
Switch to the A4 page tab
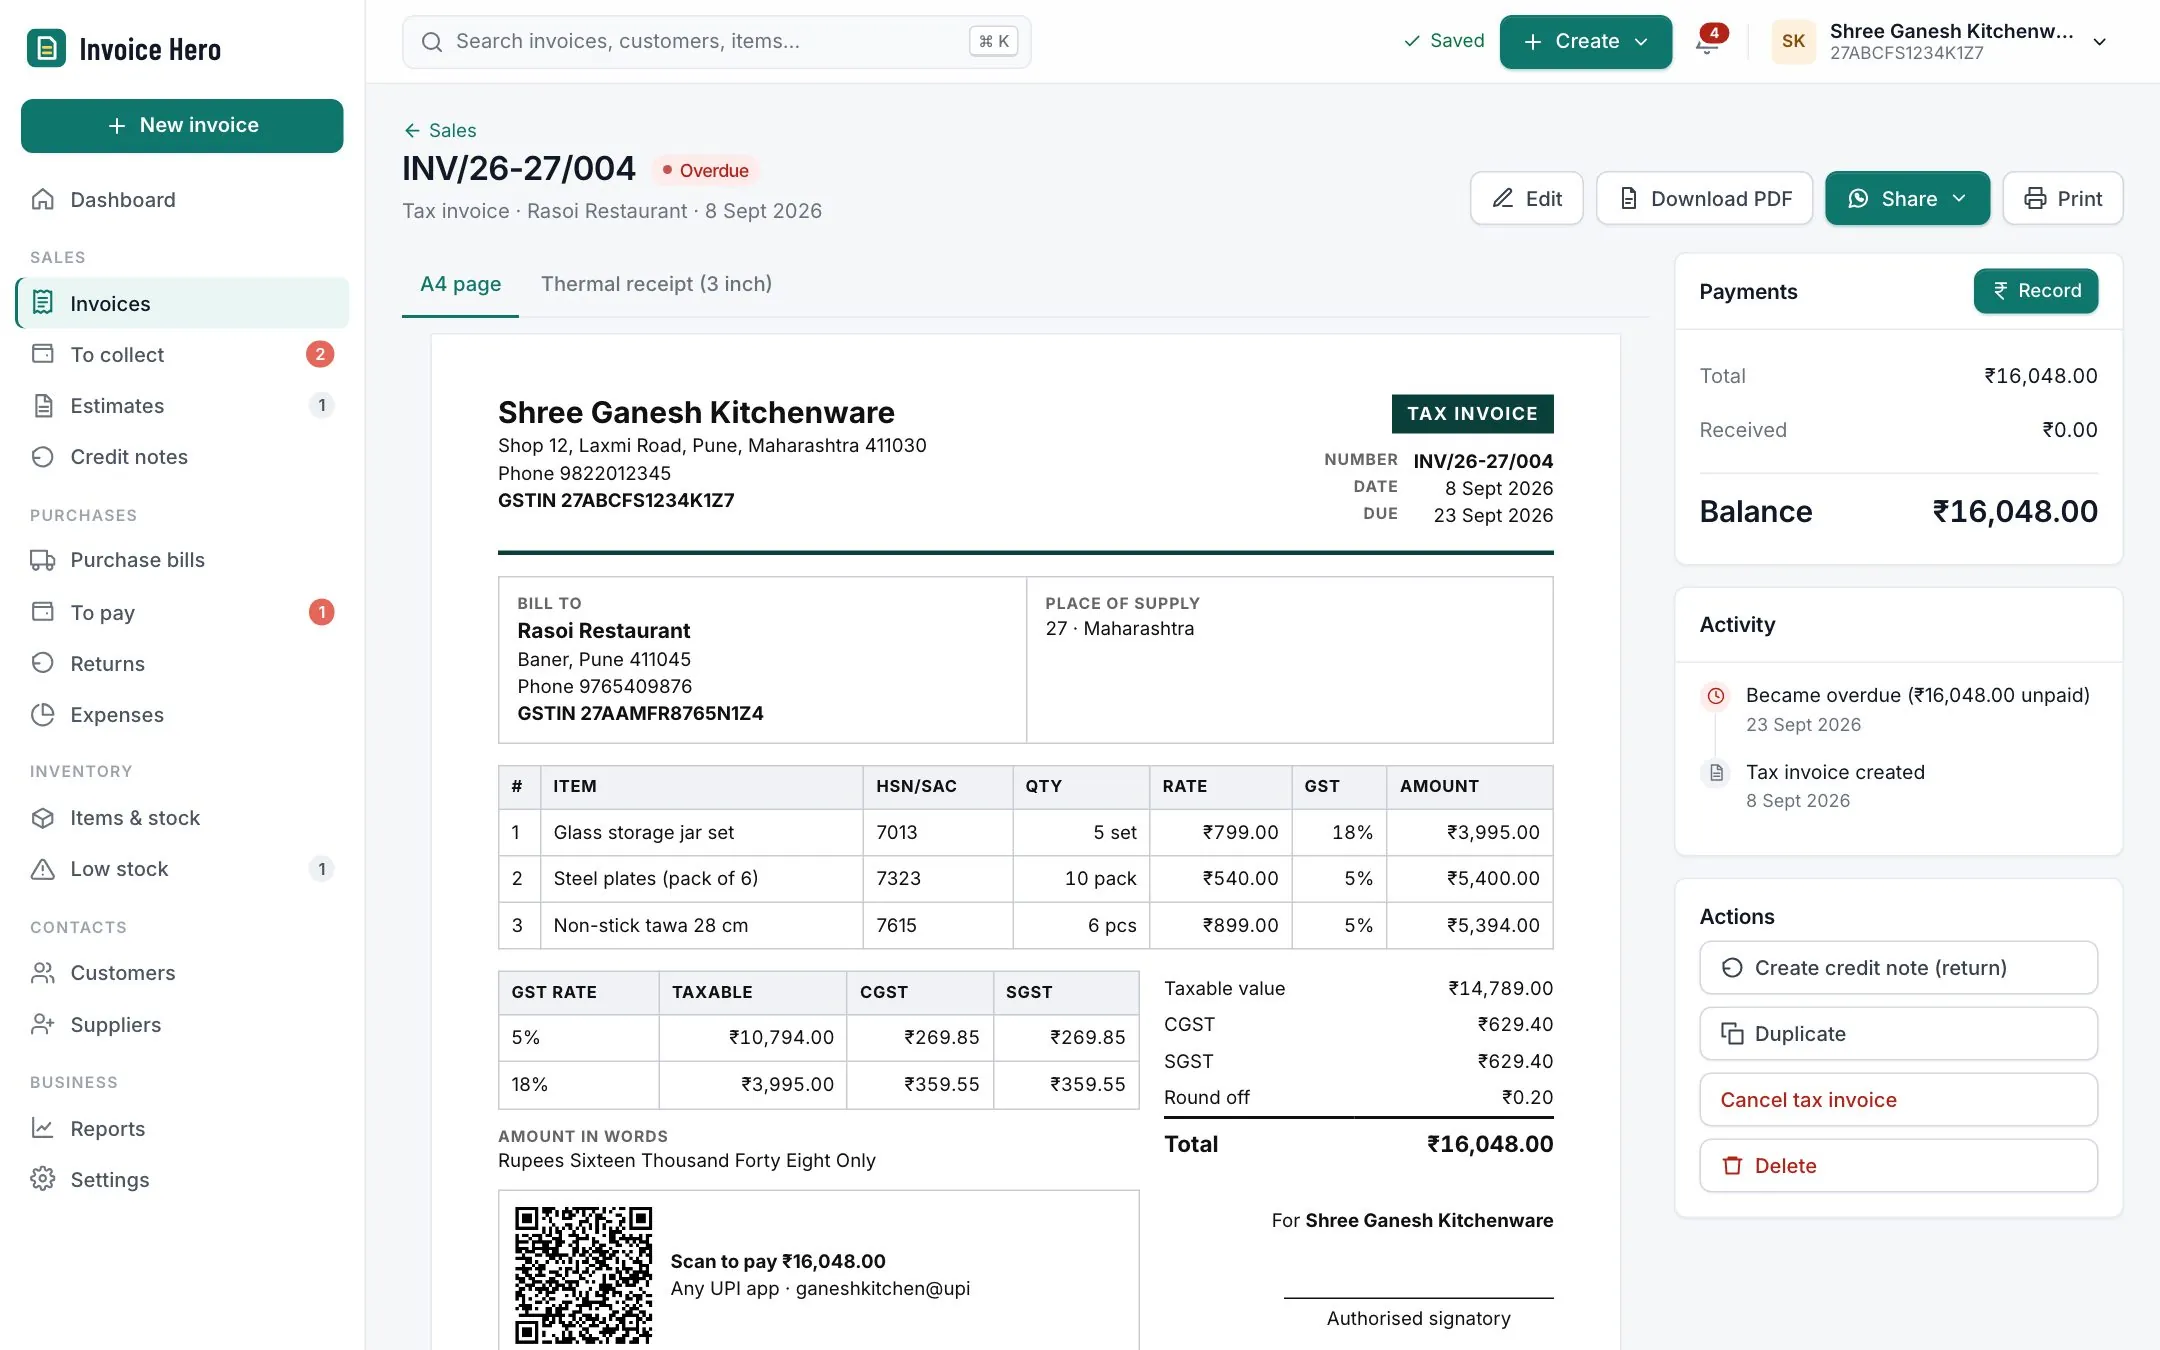point(460,285)
